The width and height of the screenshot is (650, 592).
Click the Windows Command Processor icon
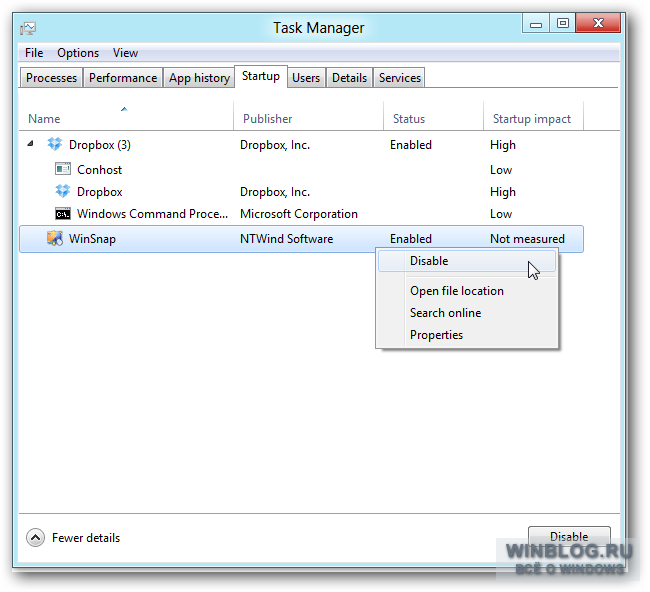point(63,214)
